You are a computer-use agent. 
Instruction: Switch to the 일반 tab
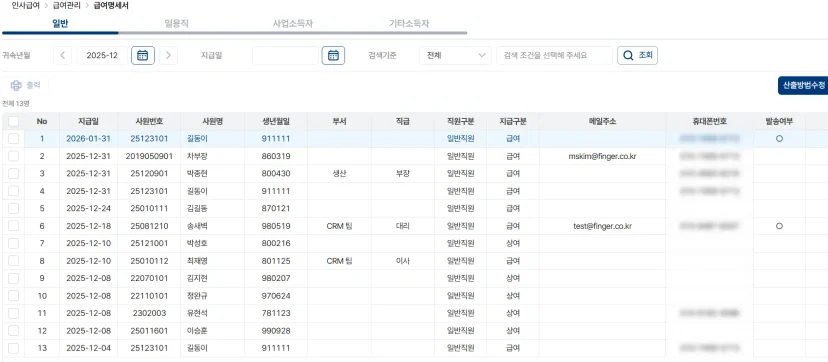pos(60,24)
